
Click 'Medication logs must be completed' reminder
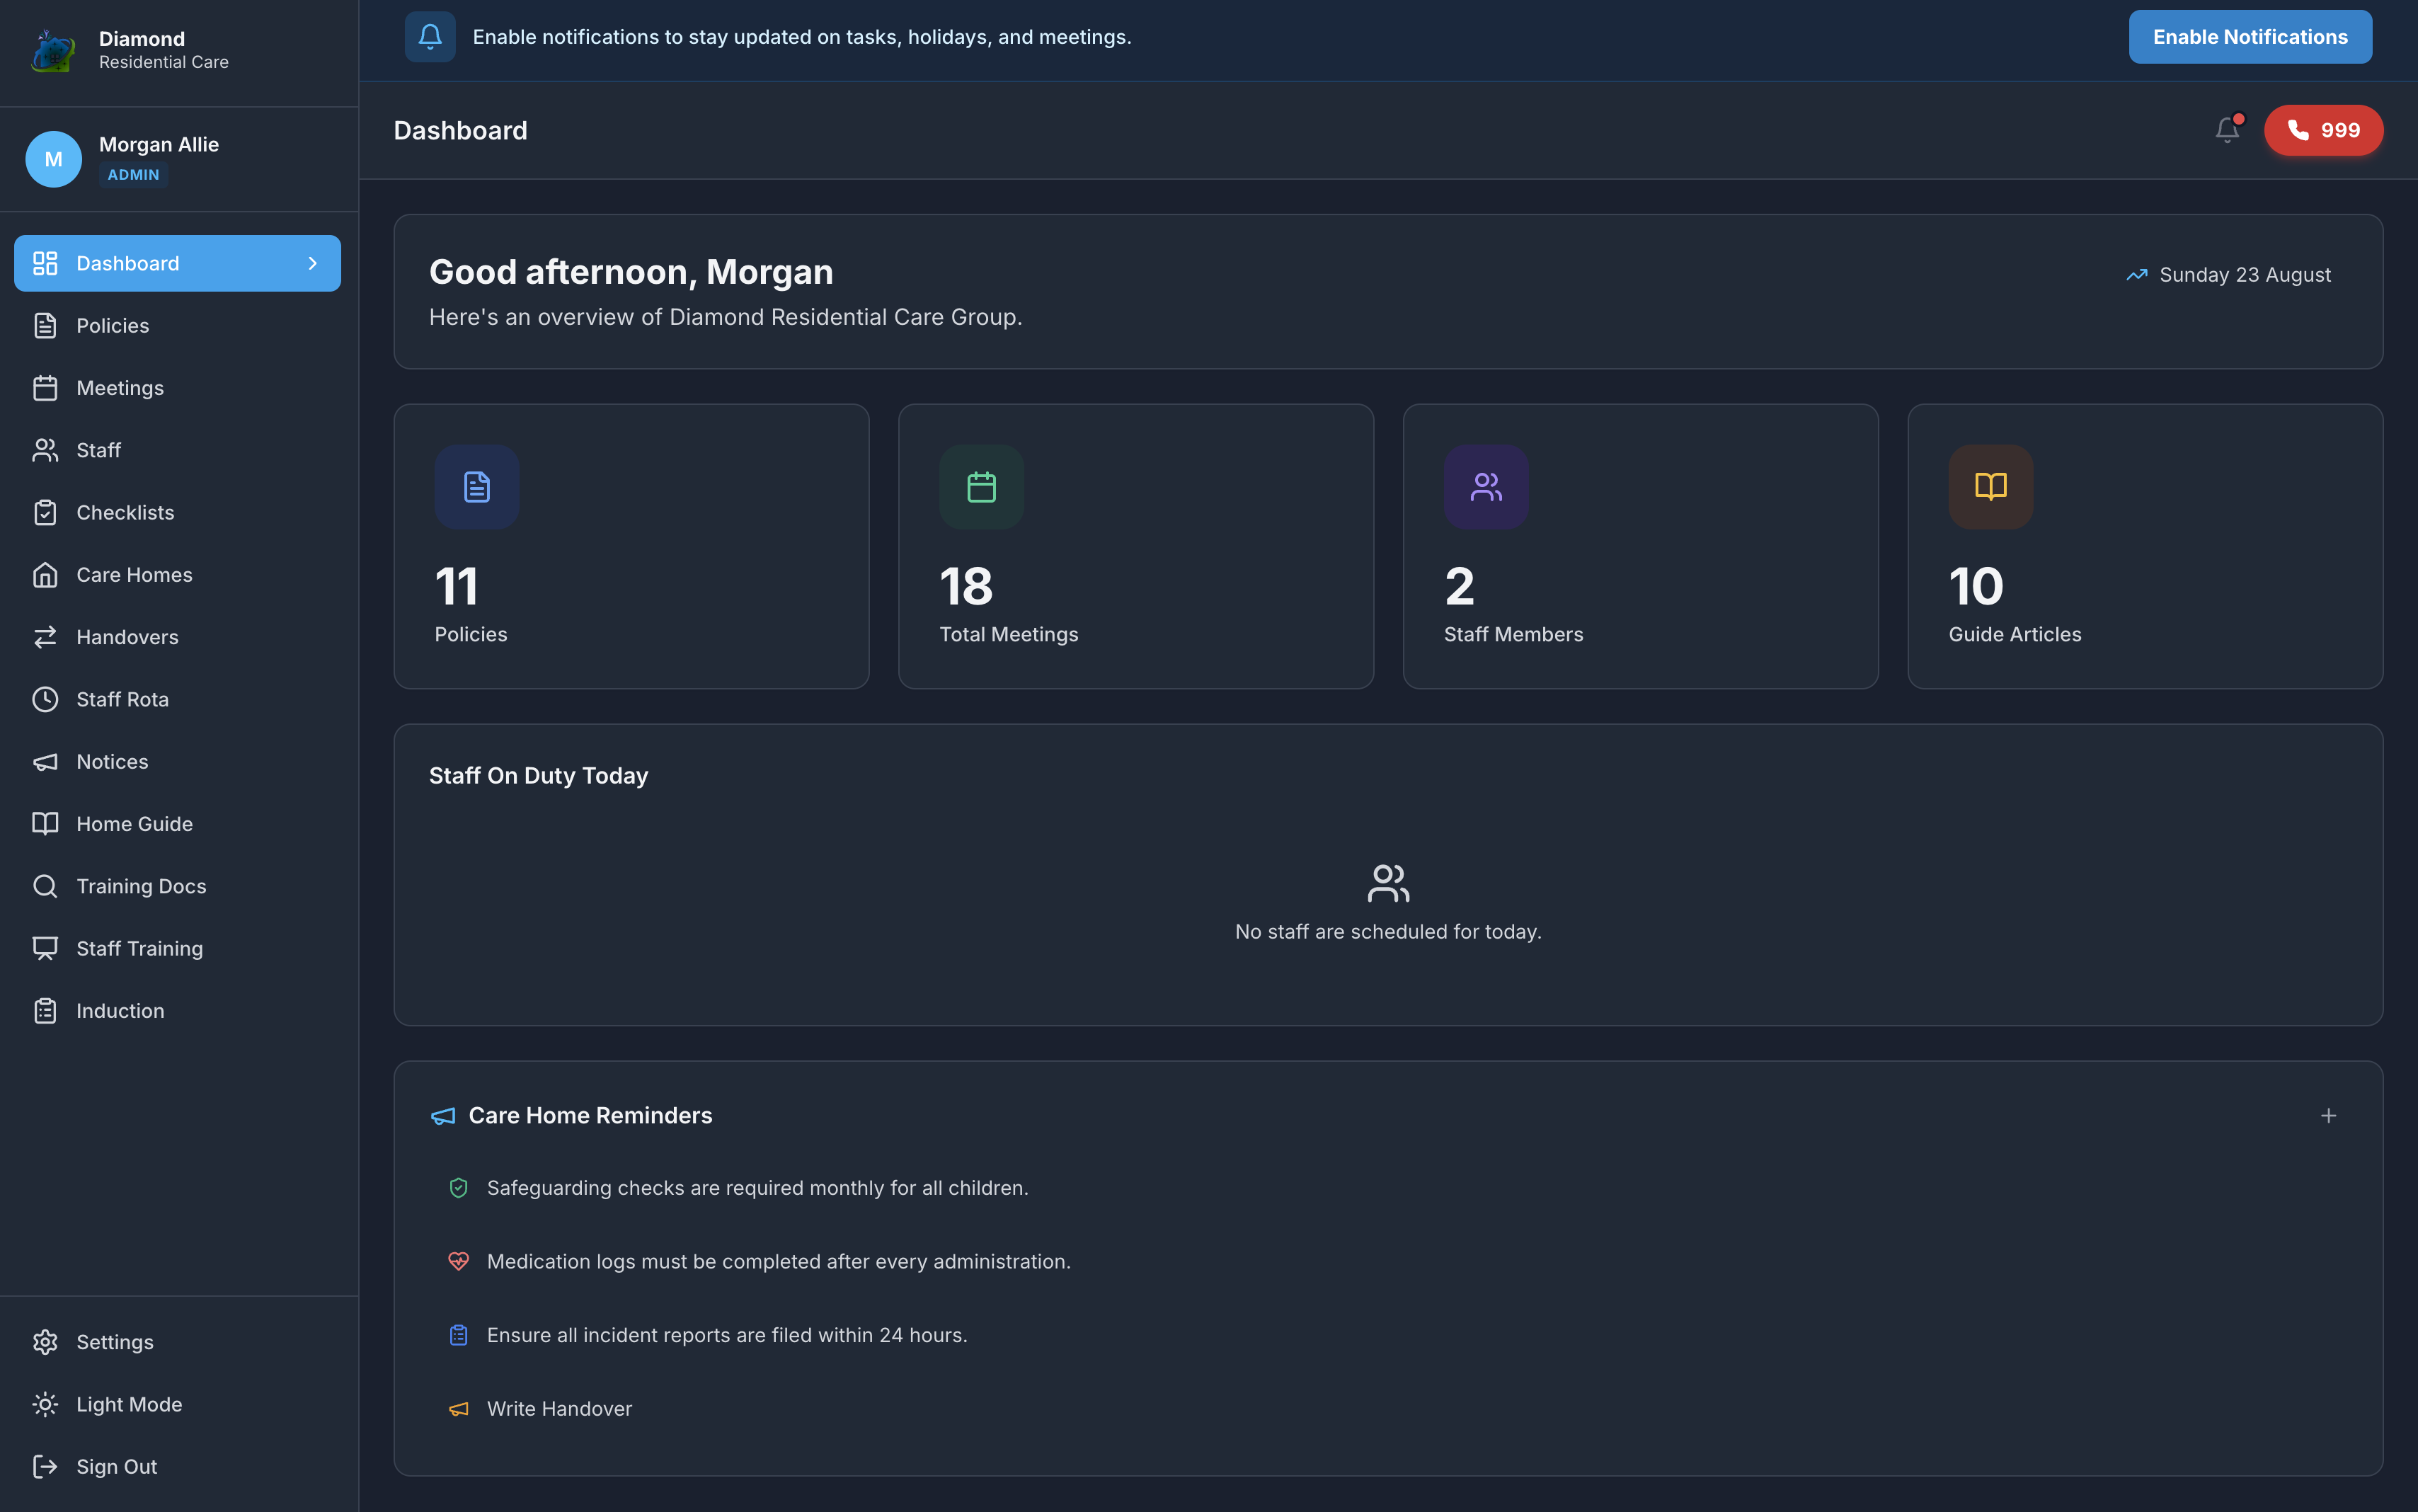[778, 1261]
